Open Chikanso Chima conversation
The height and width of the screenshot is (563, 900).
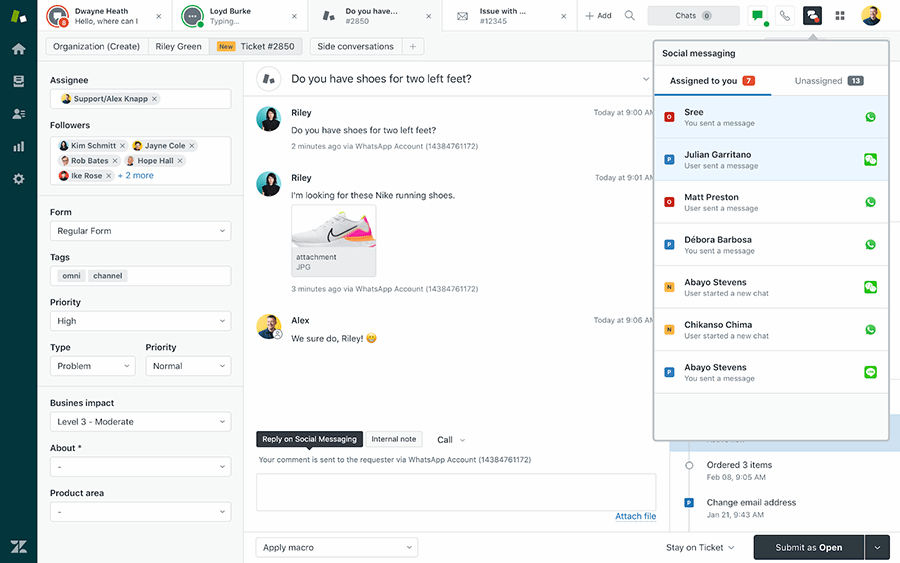click(x=771, y=329)
